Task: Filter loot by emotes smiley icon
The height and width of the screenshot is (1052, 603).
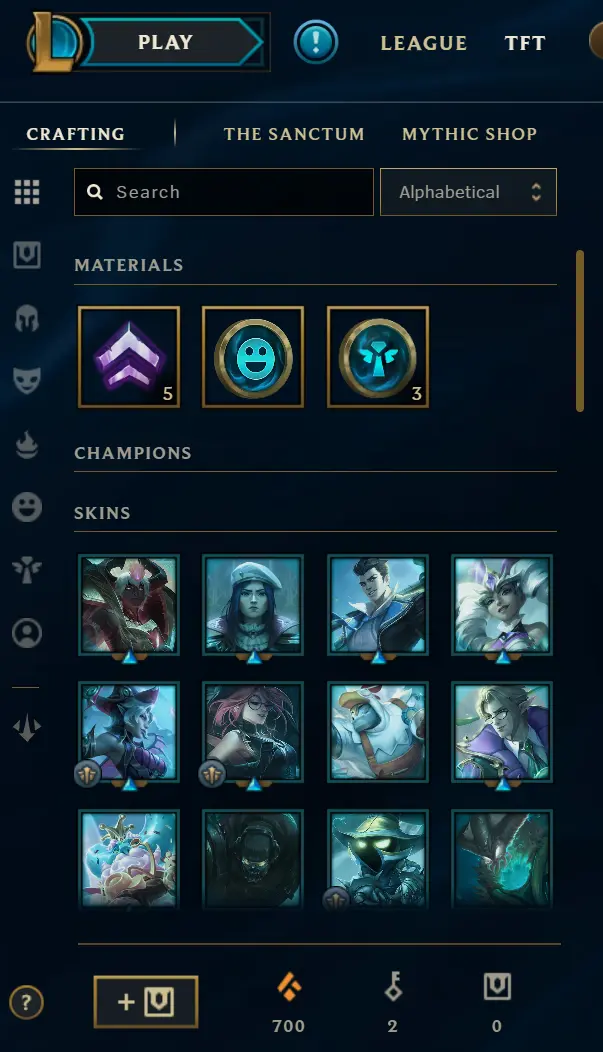Action: point(27,507)
